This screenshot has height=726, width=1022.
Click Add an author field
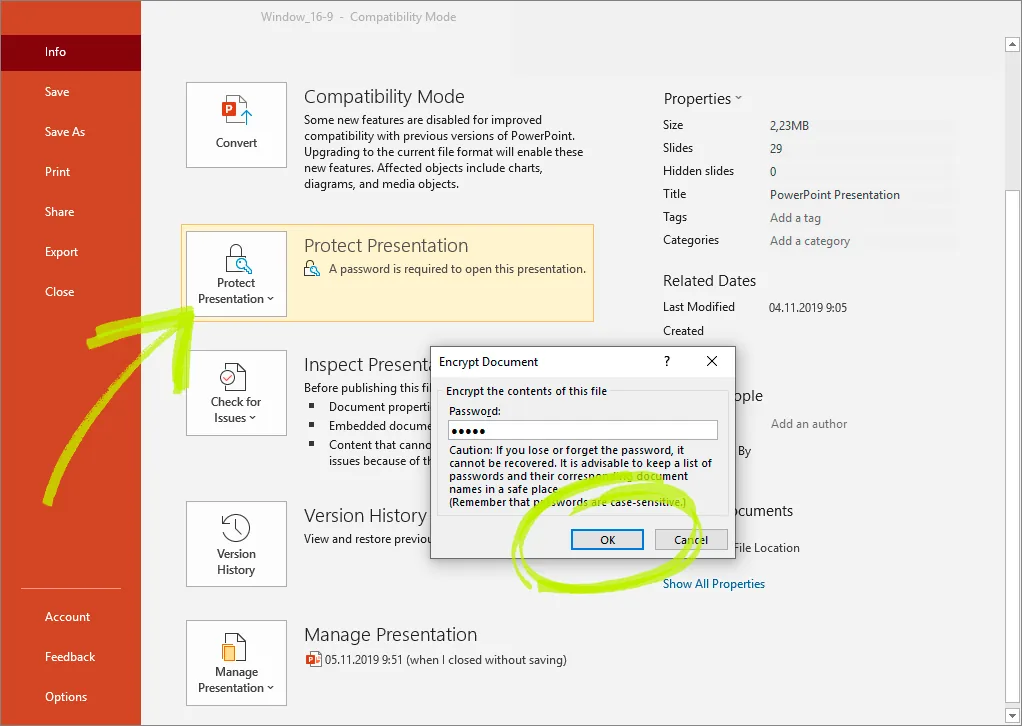pos(809,424)
